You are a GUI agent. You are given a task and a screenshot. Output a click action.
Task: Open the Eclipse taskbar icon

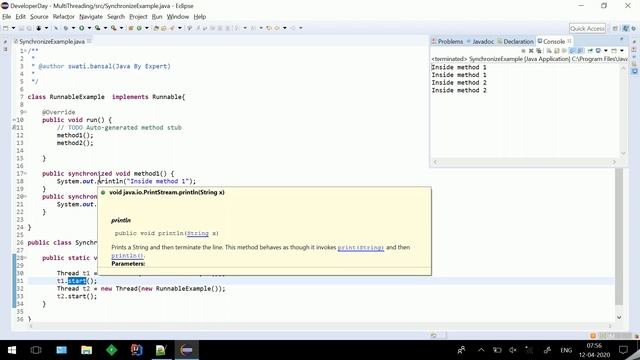click(x=186, y=350)
